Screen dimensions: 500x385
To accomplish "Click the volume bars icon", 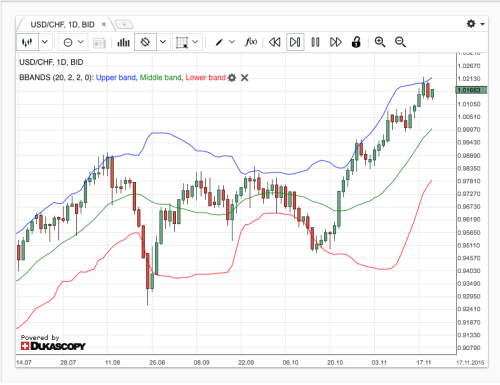I will pyautogui.click(x=123, y=42).
